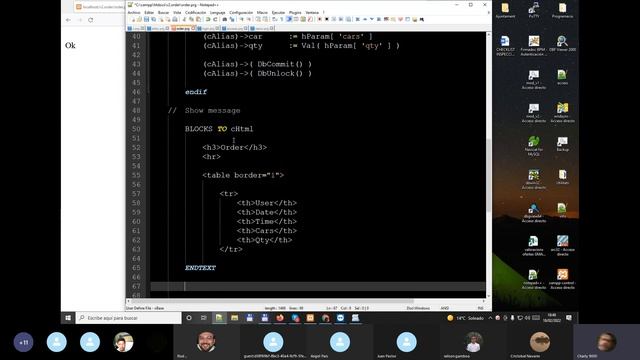The width and height of the screenshot is (640, 360).
Task: Click the Print toolbar icon
Action: 175,19
